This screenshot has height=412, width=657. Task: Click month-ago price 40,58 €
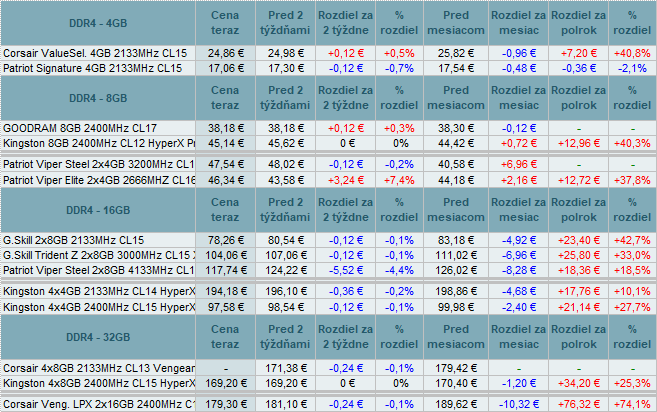pyautogui.click(x=456, y=164)
